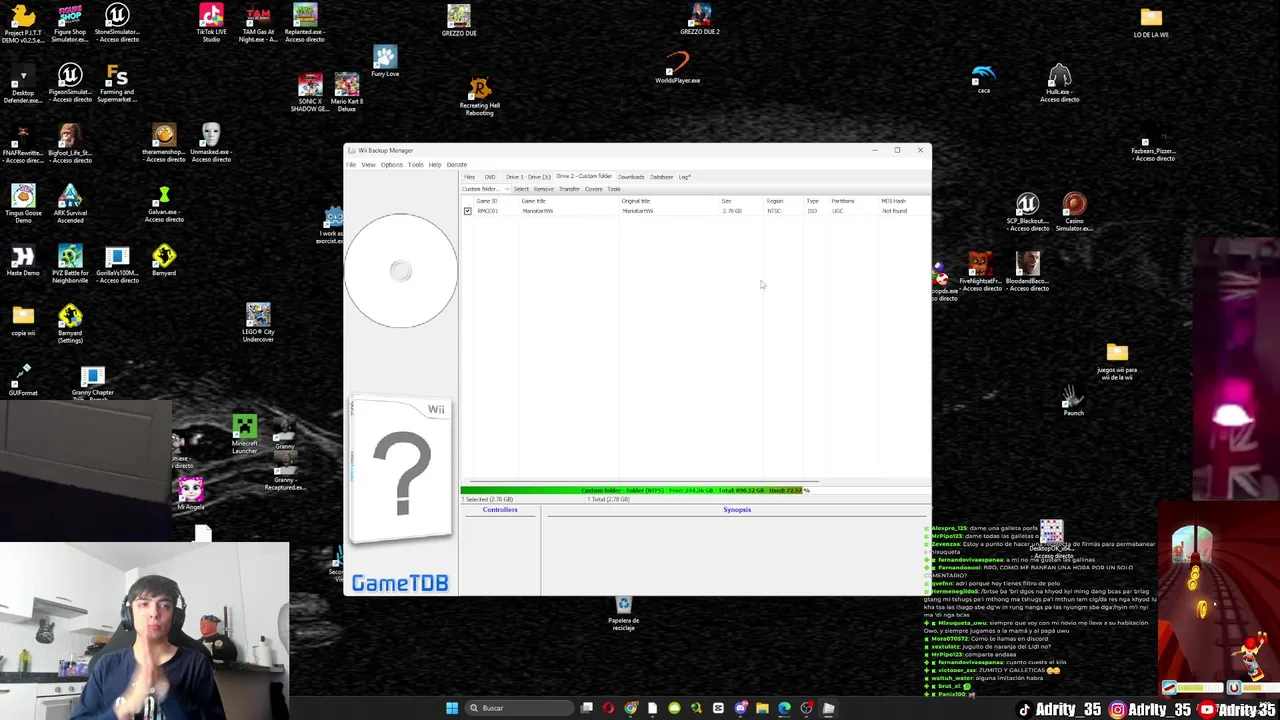Sort by Region column header
This screenshot has height=720, width=1280.
coord(775,201)
